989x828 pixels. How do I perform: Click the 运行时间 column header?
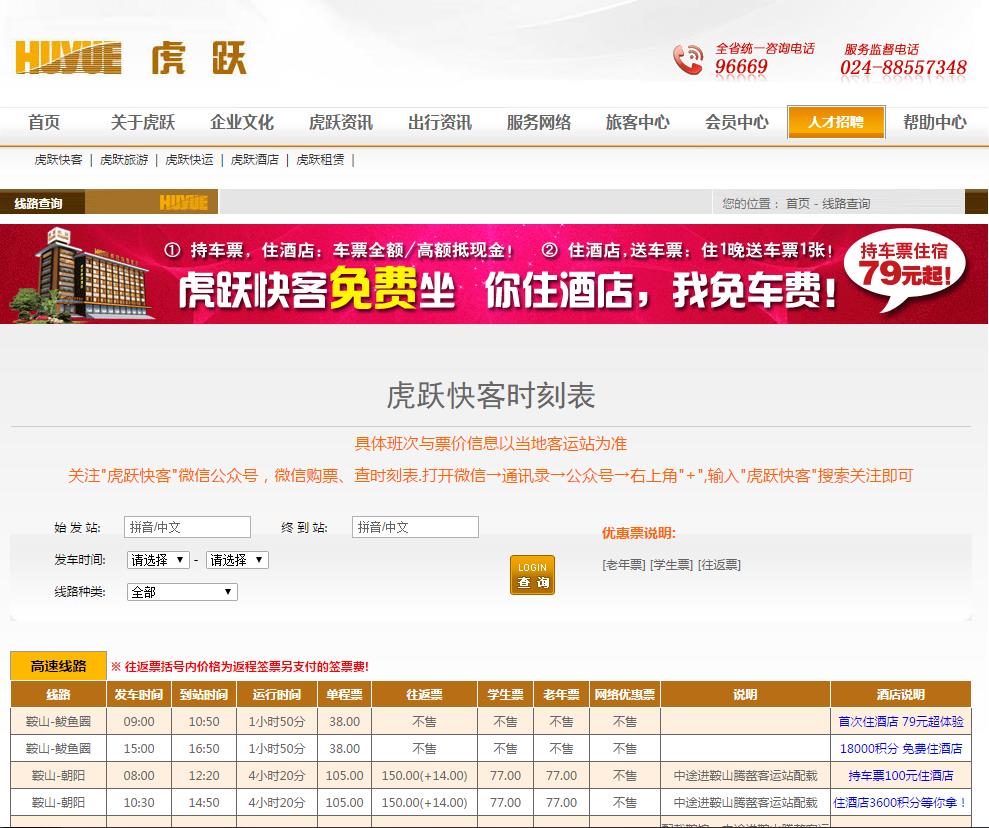tap(277, 694)
